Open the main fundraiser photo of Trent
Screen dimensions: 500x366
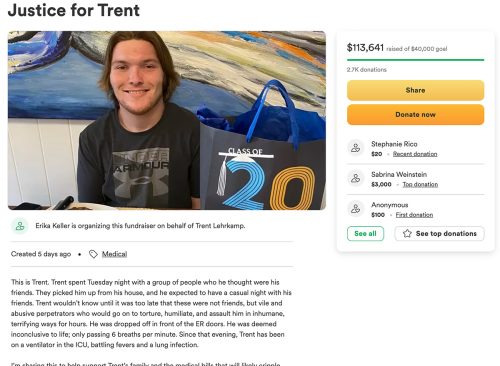(167, 120)
